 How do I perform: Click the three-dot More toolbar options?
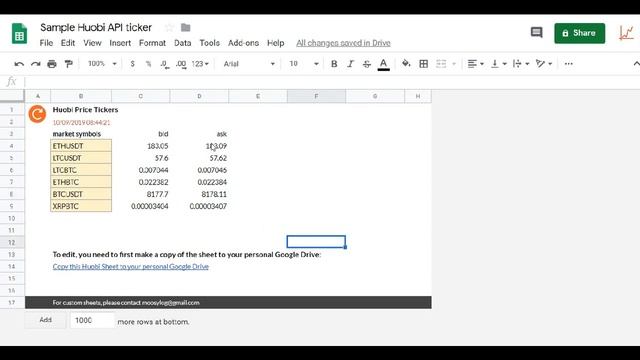tap(568, 64)
